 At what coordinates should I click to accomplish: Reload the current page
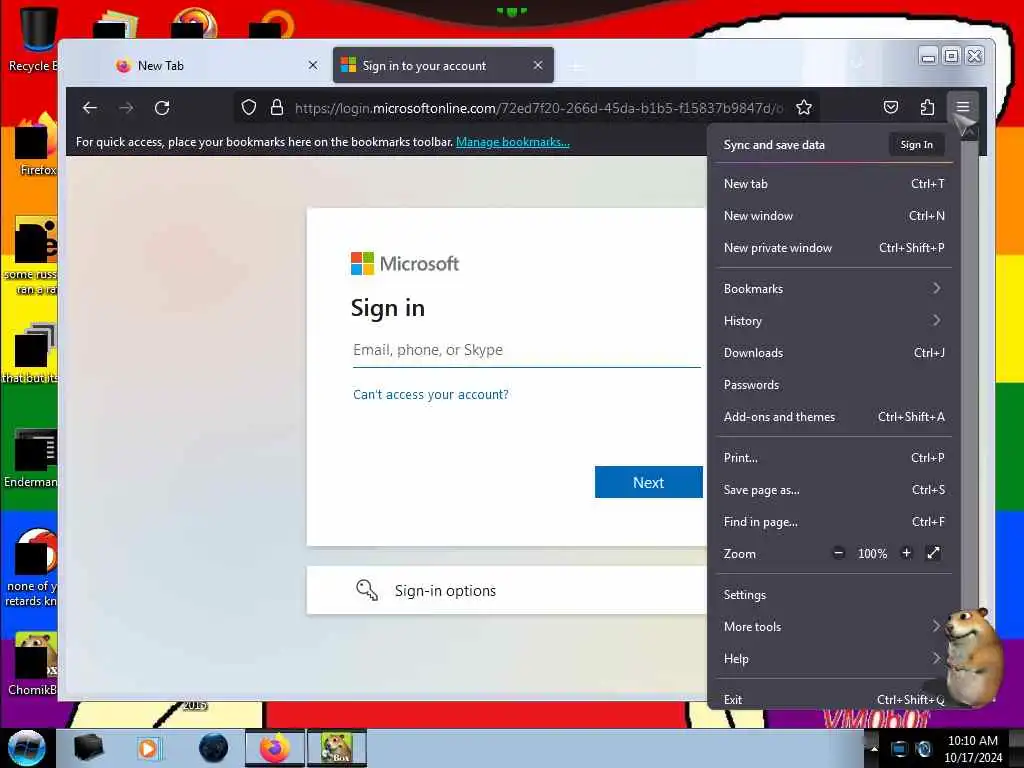click(163, 108)
